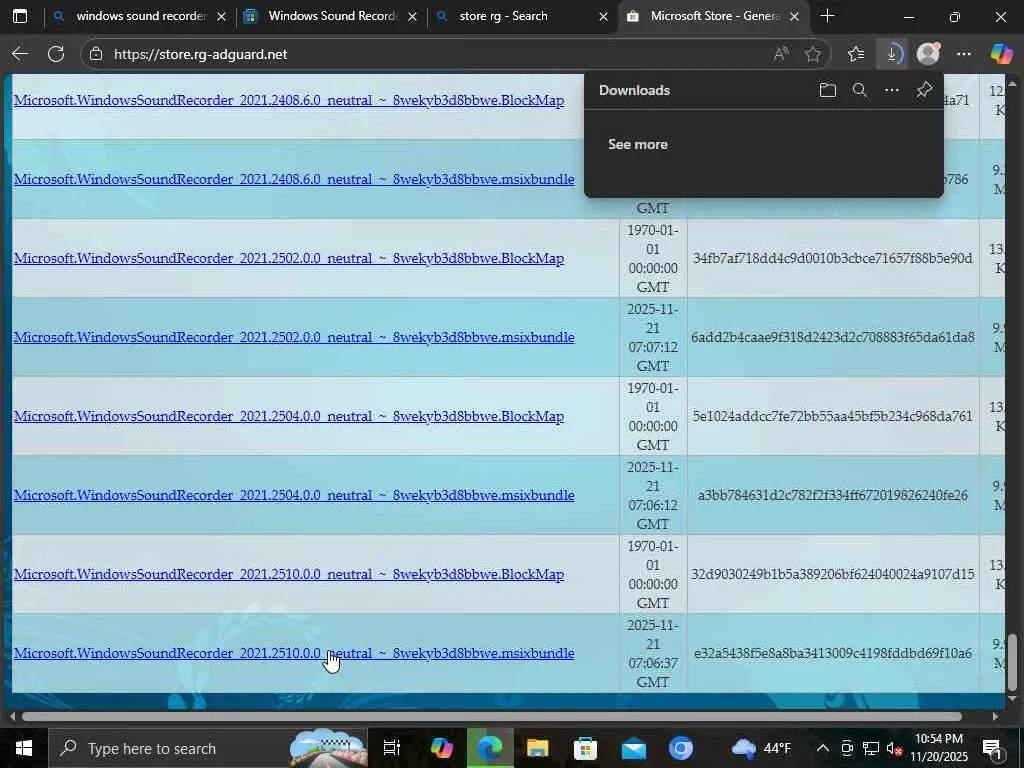Select SHA-1 hash a3bb784631d2c782f2f334ff672019826240fe26
Viewport: 1024px width, 768px height.
[833, 496]
